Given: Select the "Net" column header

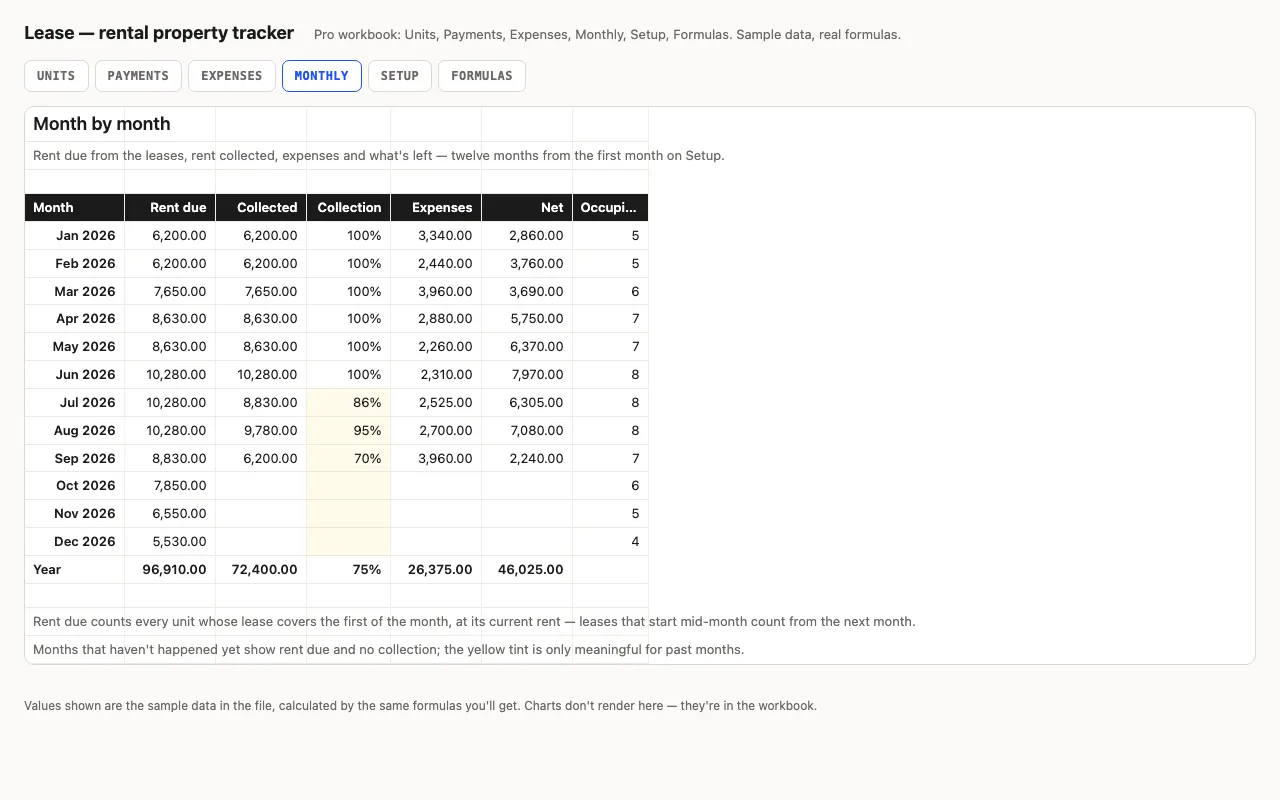Looking at the screenshot, I should pyautogui.click(x=527, y=208).
